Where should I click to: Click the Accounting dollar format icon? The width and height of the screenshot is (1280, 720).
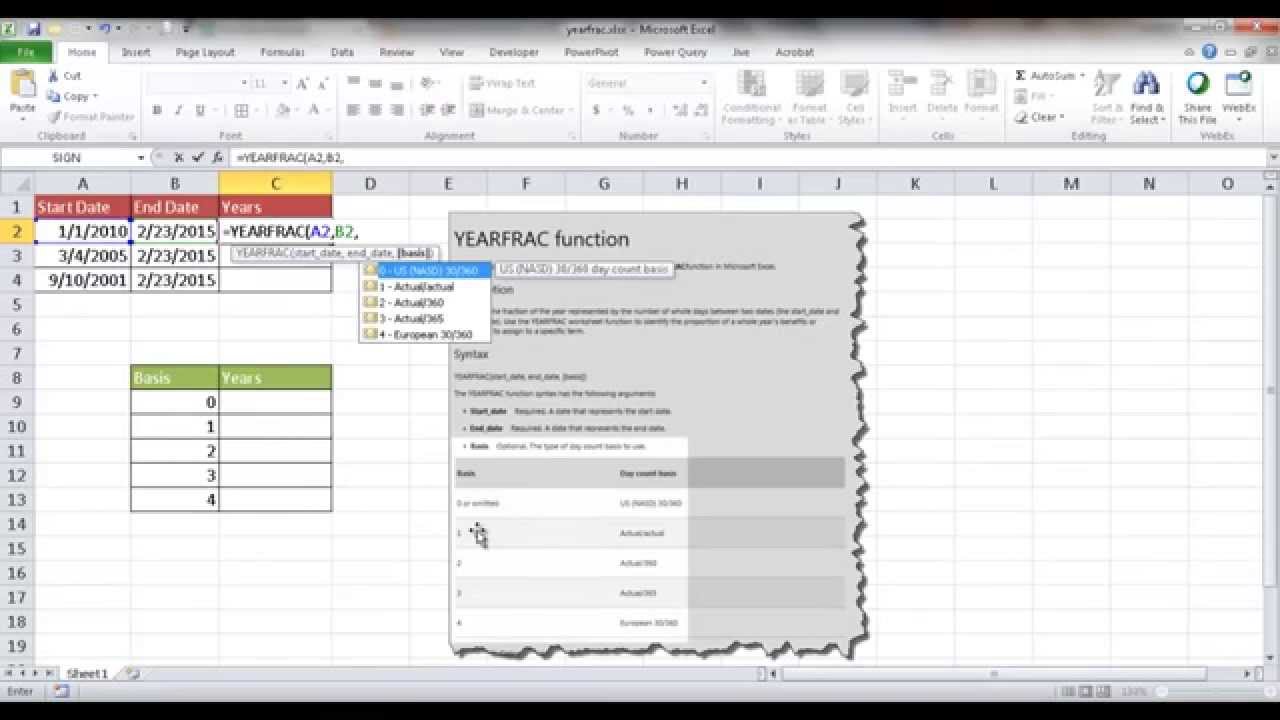tap(596, 111)
